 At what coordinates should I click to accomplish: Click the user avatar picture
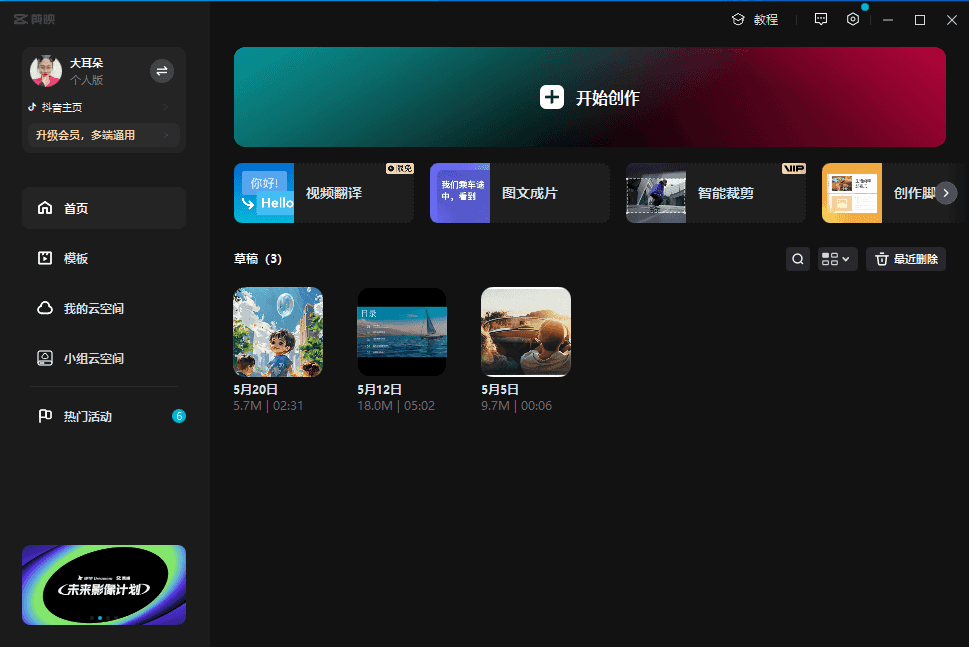[46, 71]
